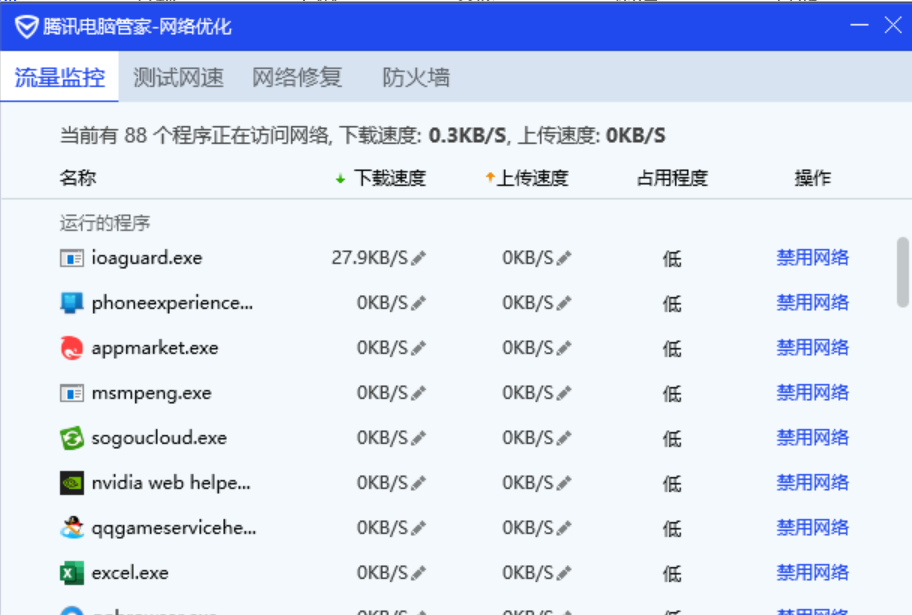Click the ioaguard.exe program icon
This screenshot has width=912, height=615.
click(71, 258)
